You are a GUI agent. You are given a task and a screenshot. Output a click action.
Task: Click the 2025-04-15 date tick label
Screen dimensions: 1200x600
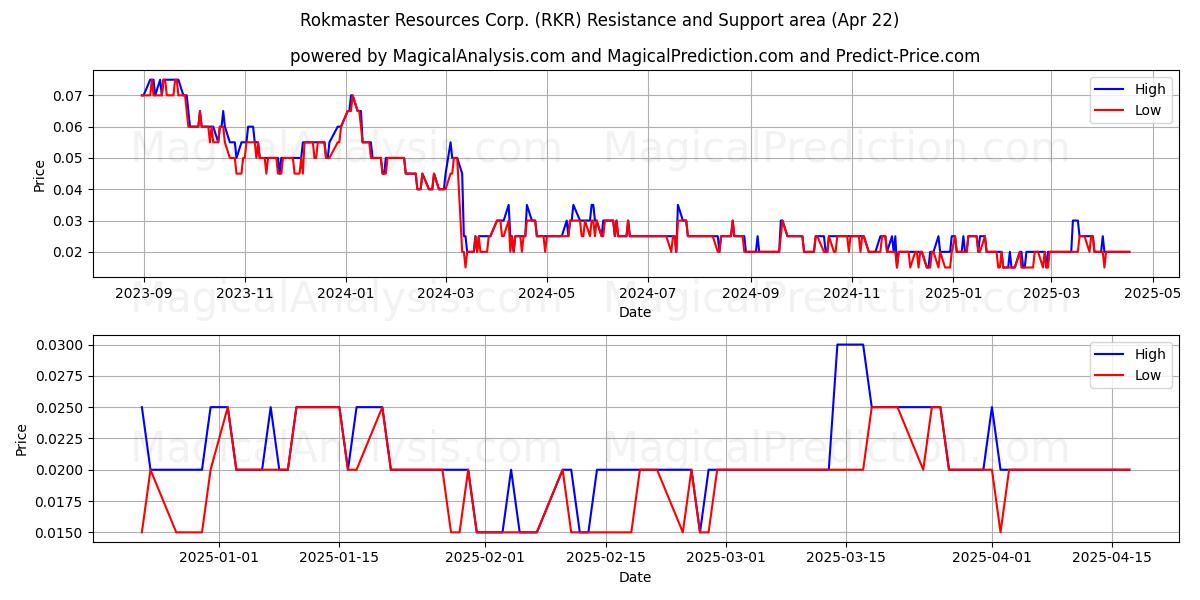click(x=1112, y=558)
